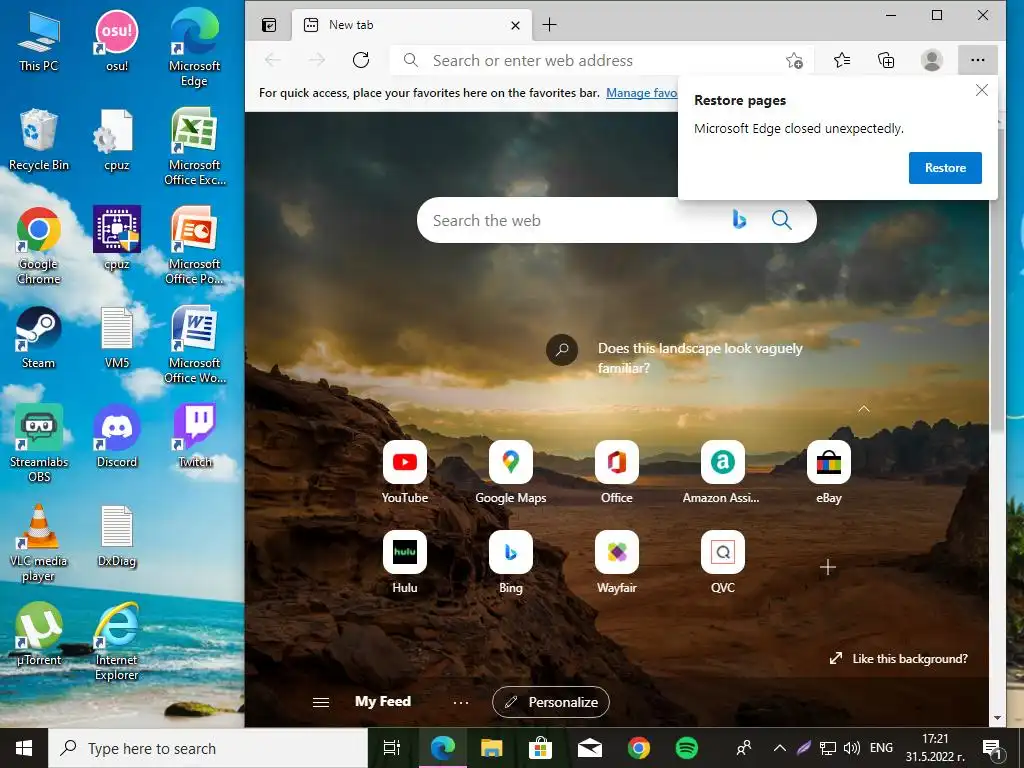Viewport: 1024px width, 768px height.
Task: Open the tab actions menu icon
Action: 269,25
